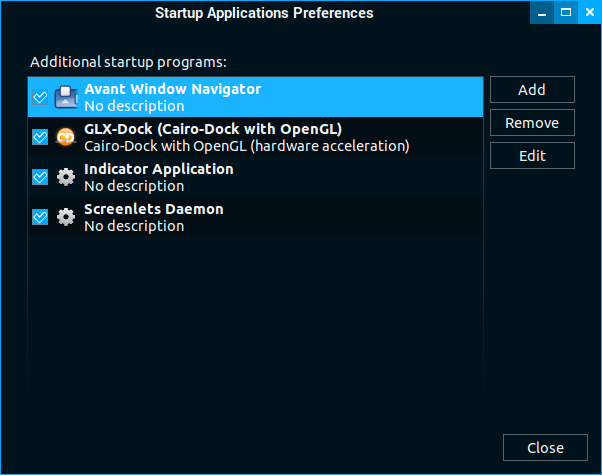Click the Screenlets Daemon gear icon

click(x=66, y=217)
